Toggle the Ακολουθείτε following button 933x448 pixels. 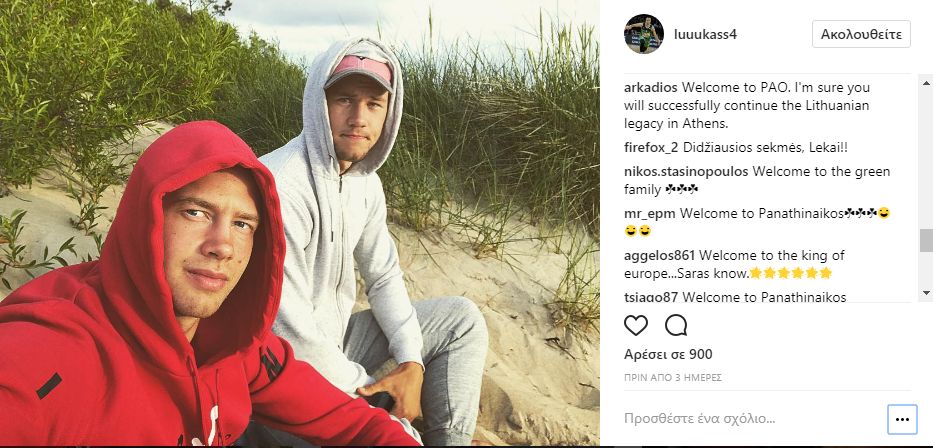click(861, 34)
